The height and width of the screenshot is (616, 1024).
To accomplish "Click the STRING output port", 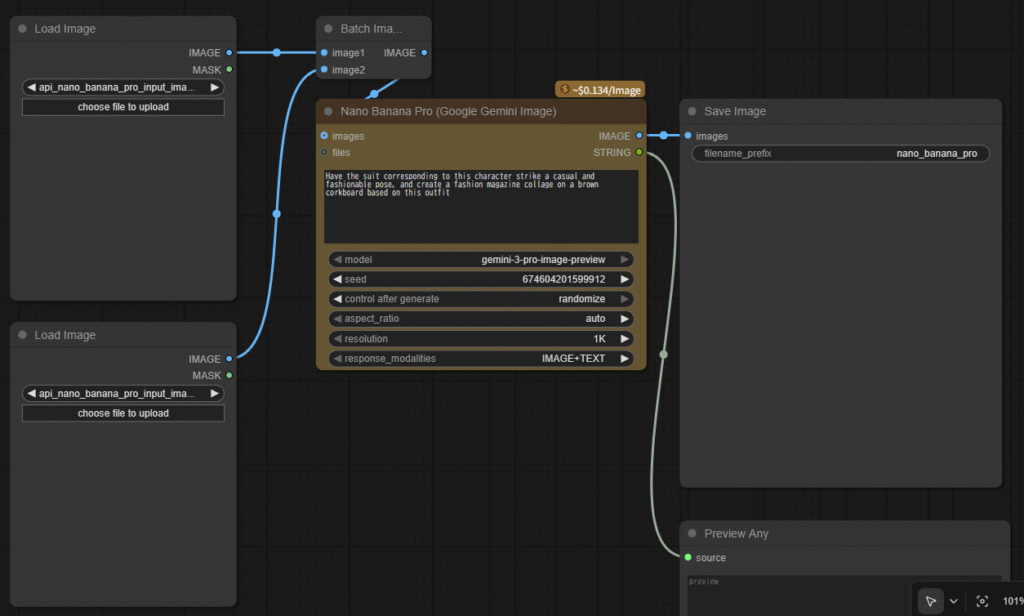I will pos(639,152).
